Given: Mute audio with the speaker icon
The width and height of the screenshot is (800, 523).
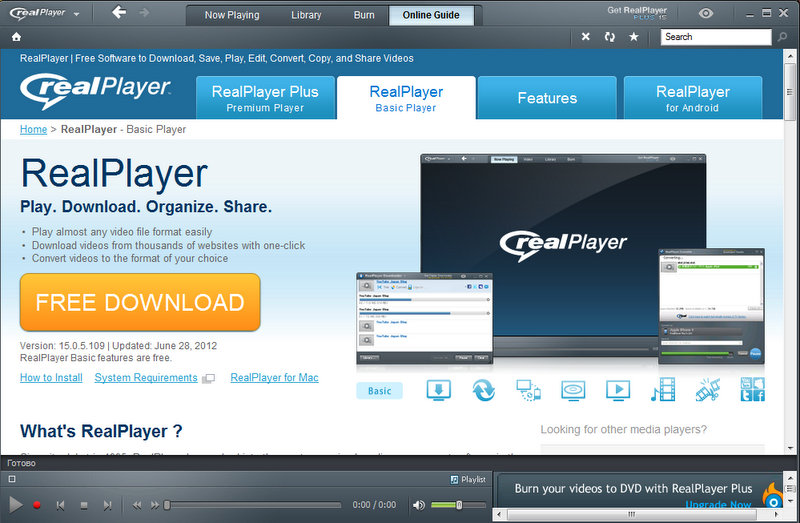Looking at the screenshot, I should [418, 505].
